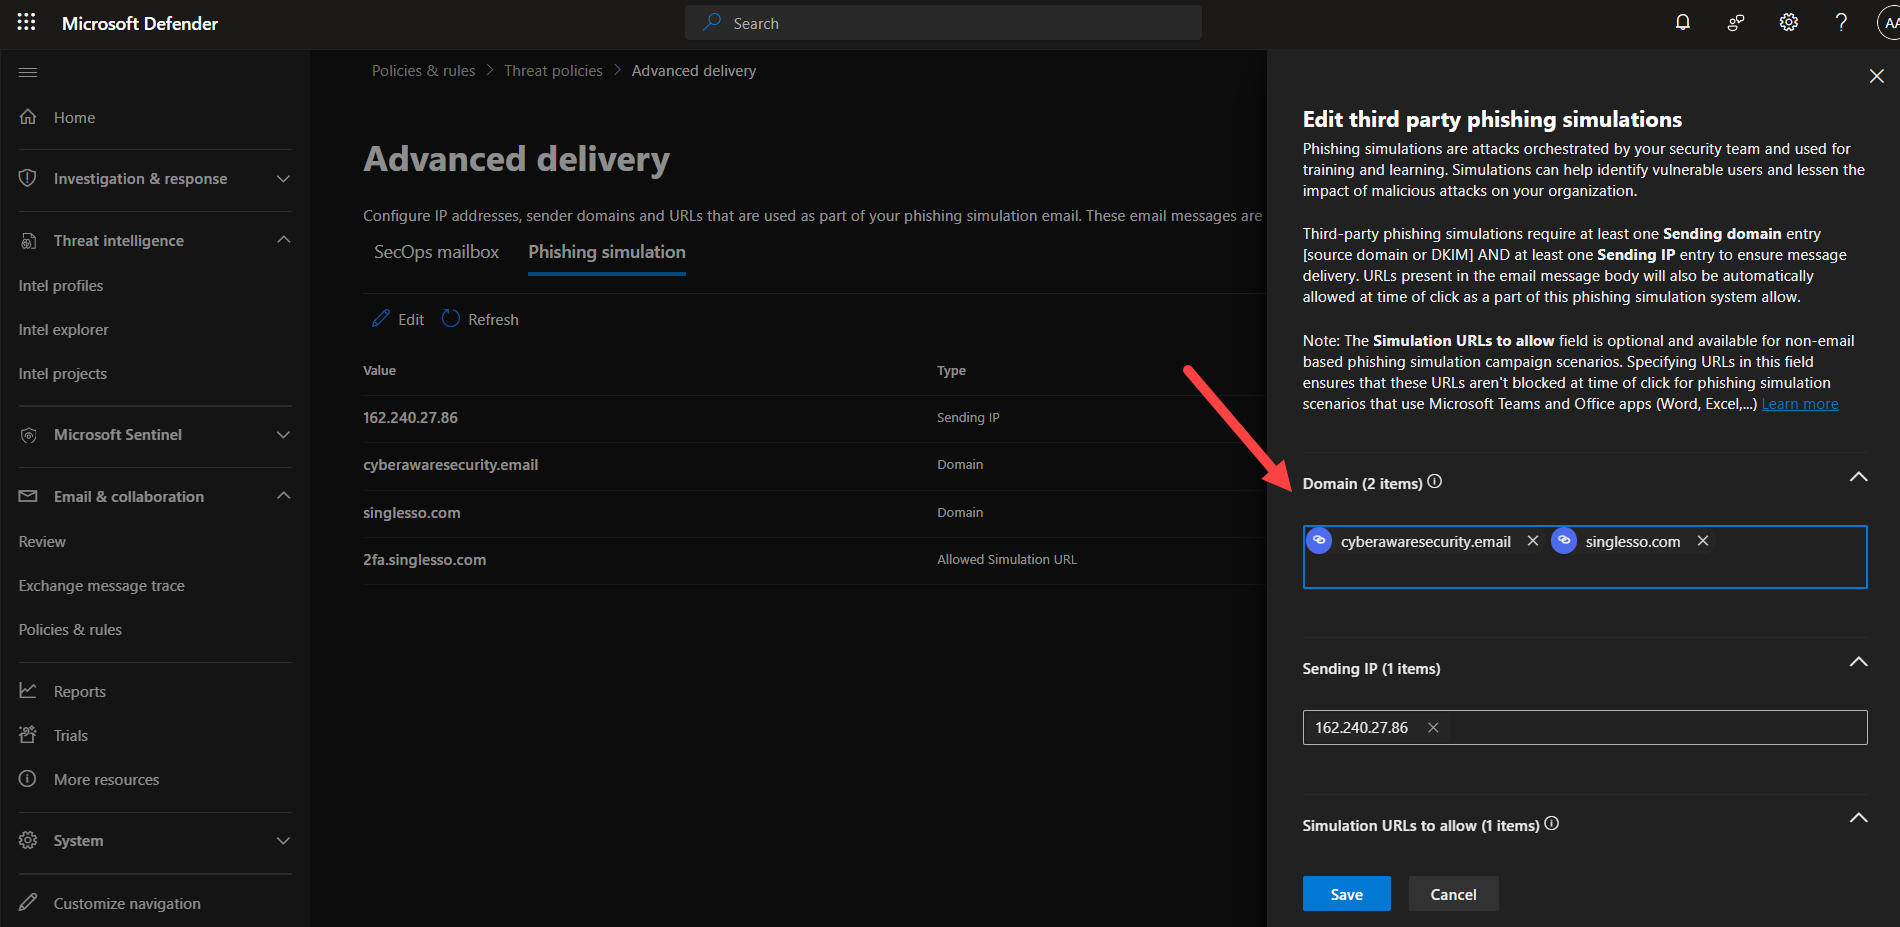Screen dimensions: 1900x927
Task: Open the Learn more link
Action: pos(1799,404)
